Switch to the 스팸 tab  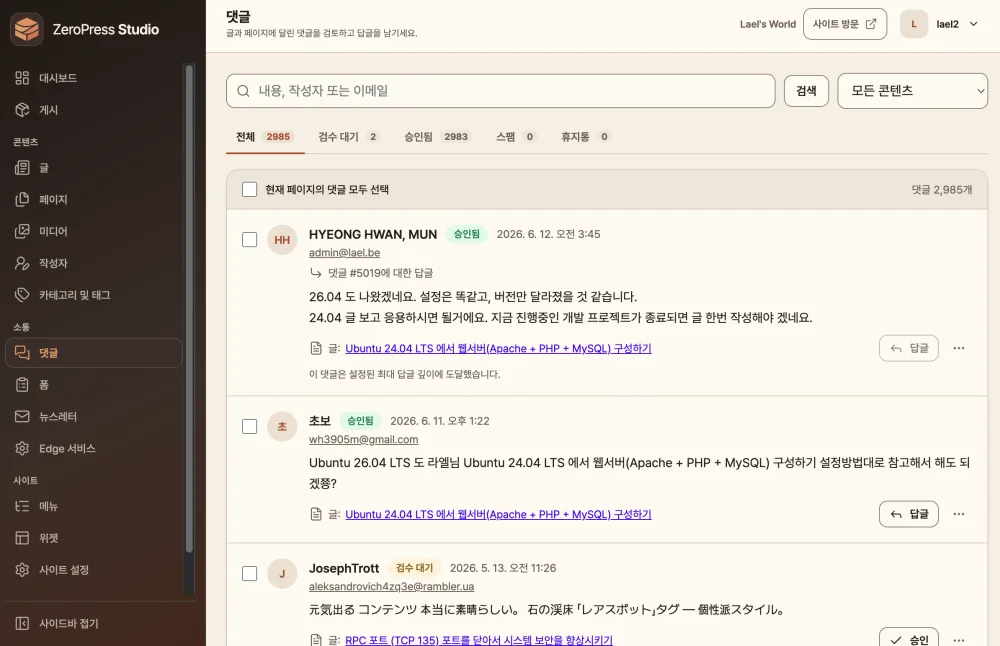(x=515, y=136)
